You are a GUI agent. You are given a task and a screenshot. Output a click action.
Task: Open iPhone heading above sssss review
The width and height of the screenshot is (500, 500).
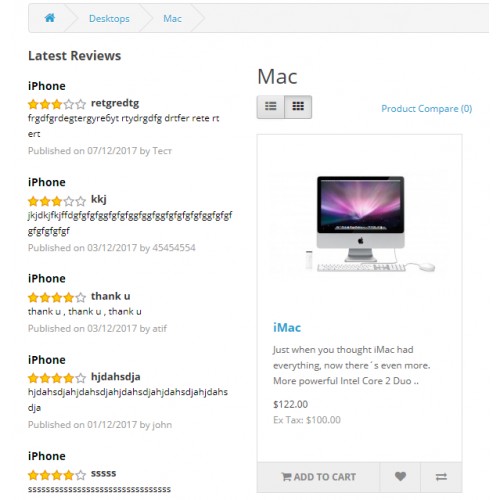pyautogui.click(x=47, y=456)
